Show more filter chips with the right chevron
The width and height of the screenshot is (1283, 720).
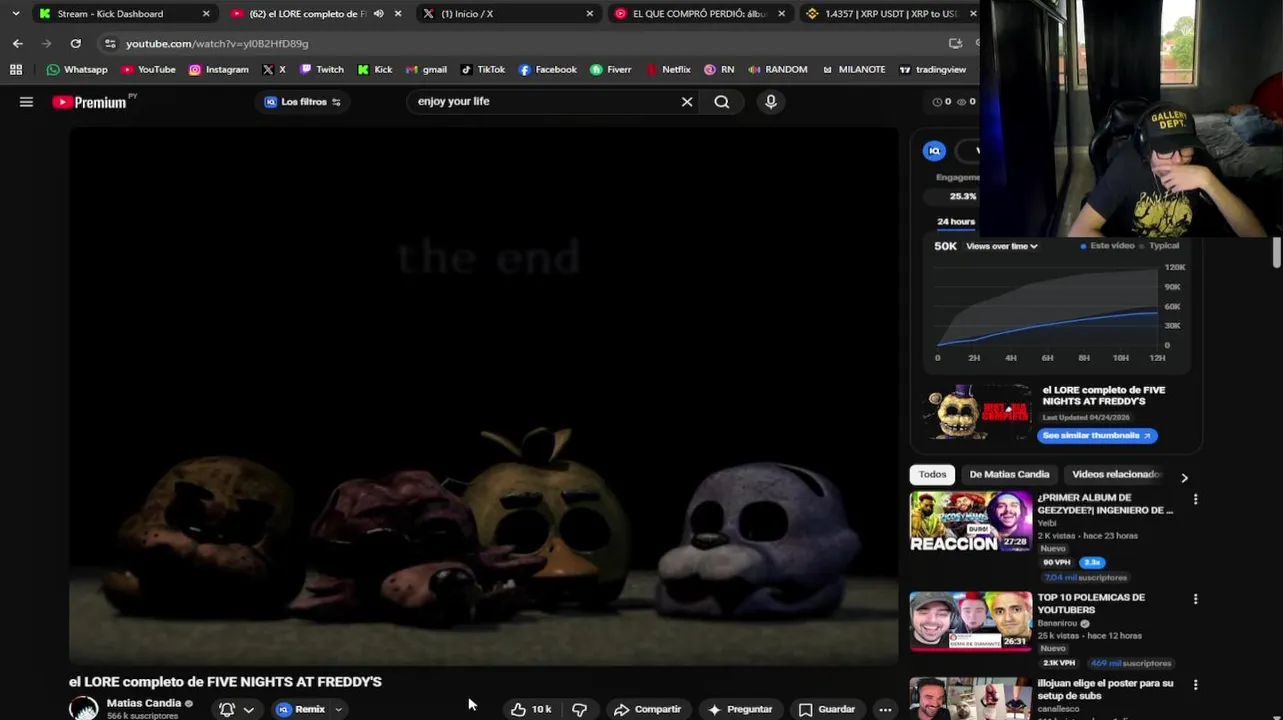coord(1184,478)
